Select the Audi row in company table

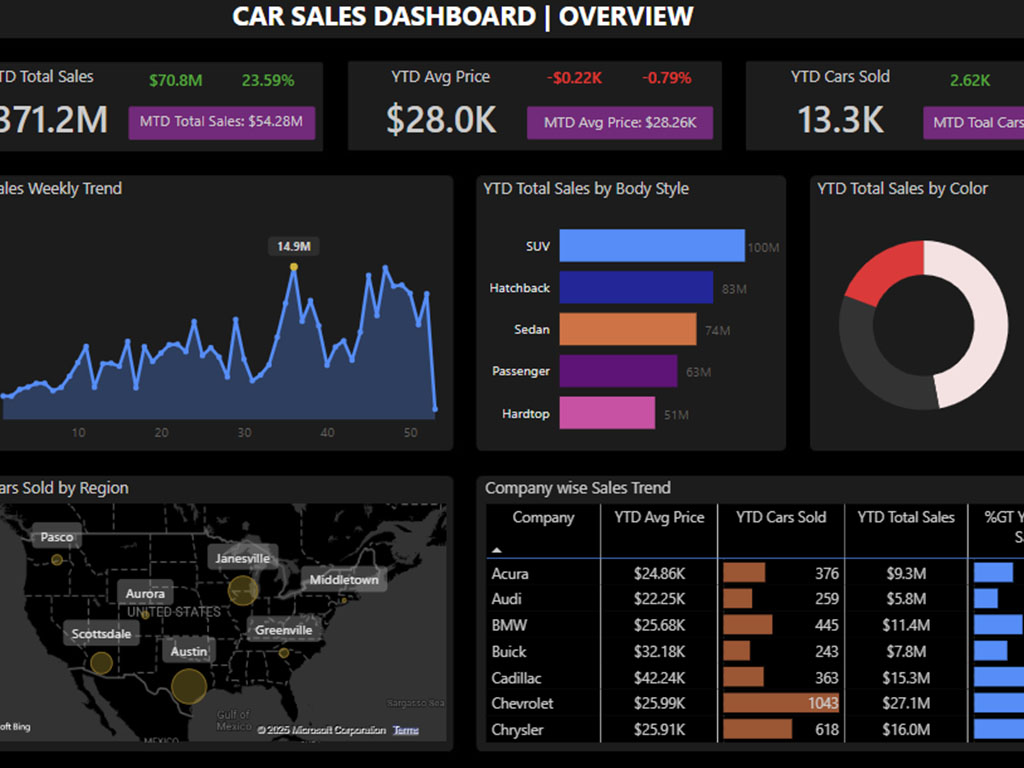click(x=754, y=599)
